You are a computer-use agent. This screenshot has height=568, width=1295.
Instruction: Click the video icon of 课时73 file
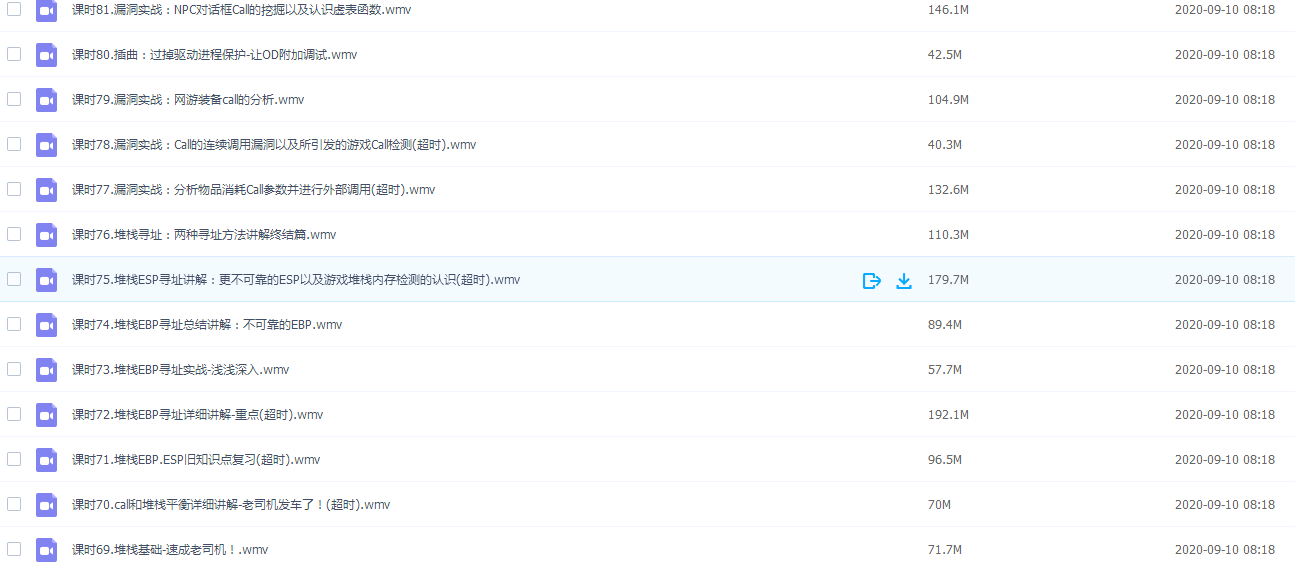pyautogui.click(x=46, y=370)
